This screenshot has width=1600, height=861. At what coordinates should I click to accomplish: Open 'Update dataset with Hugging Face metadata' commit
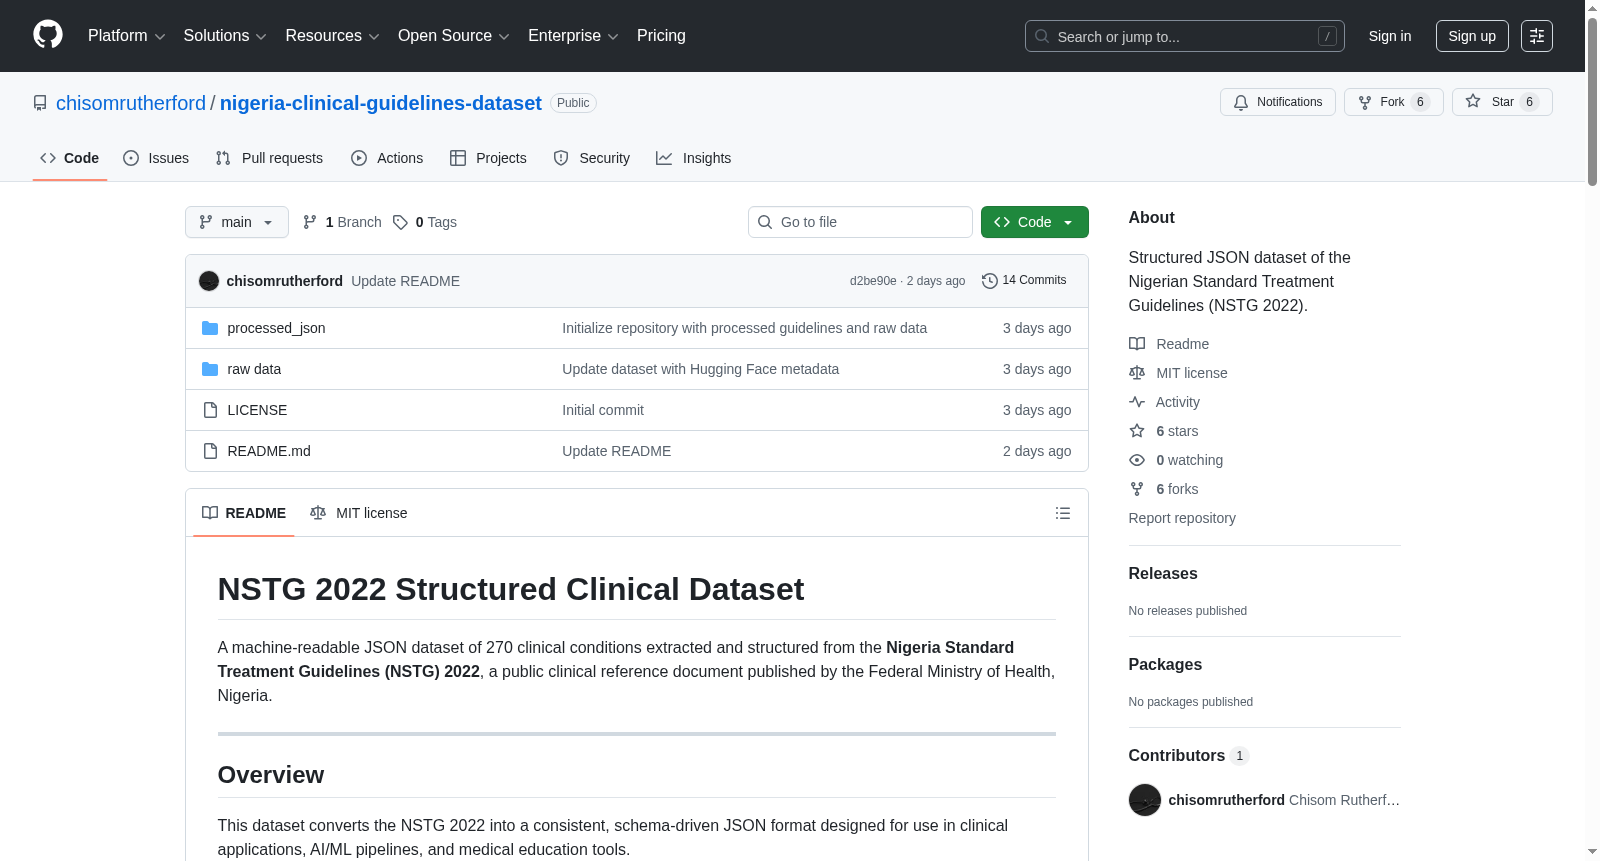click(700, 369)
